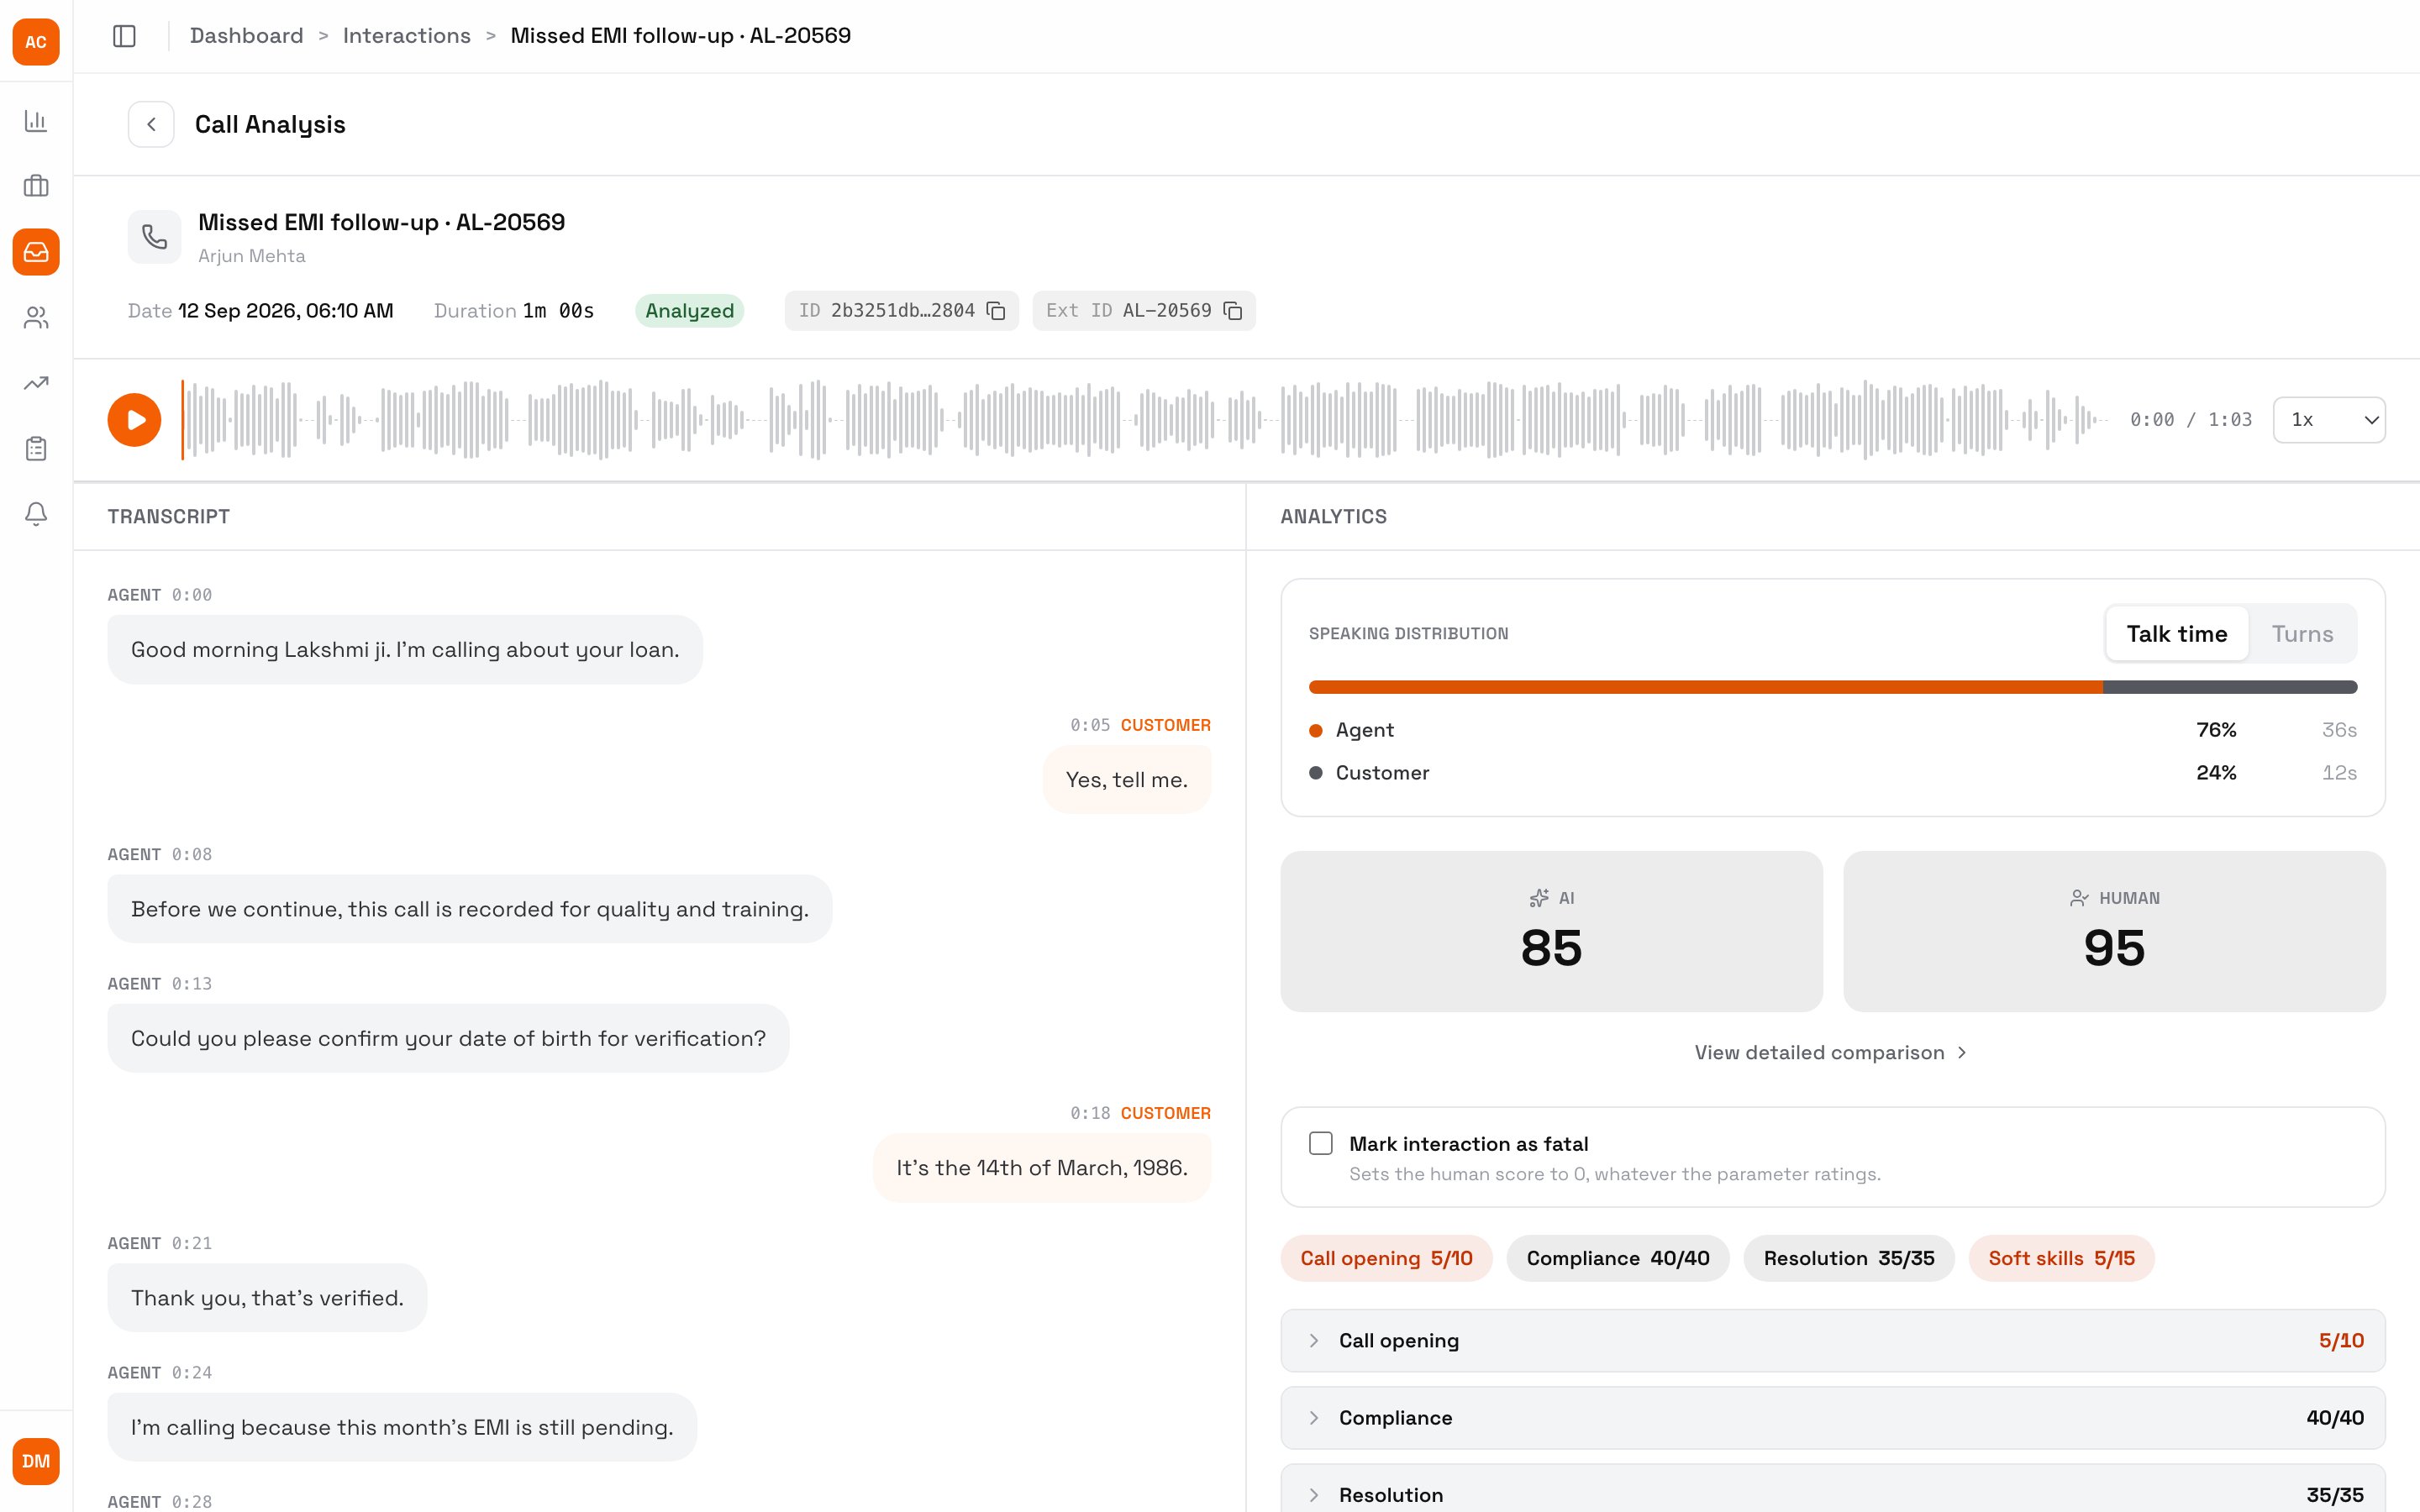Open the 1x playback speed dropdown
Screen dimensions: 2420x1512
click(2329, 420)
